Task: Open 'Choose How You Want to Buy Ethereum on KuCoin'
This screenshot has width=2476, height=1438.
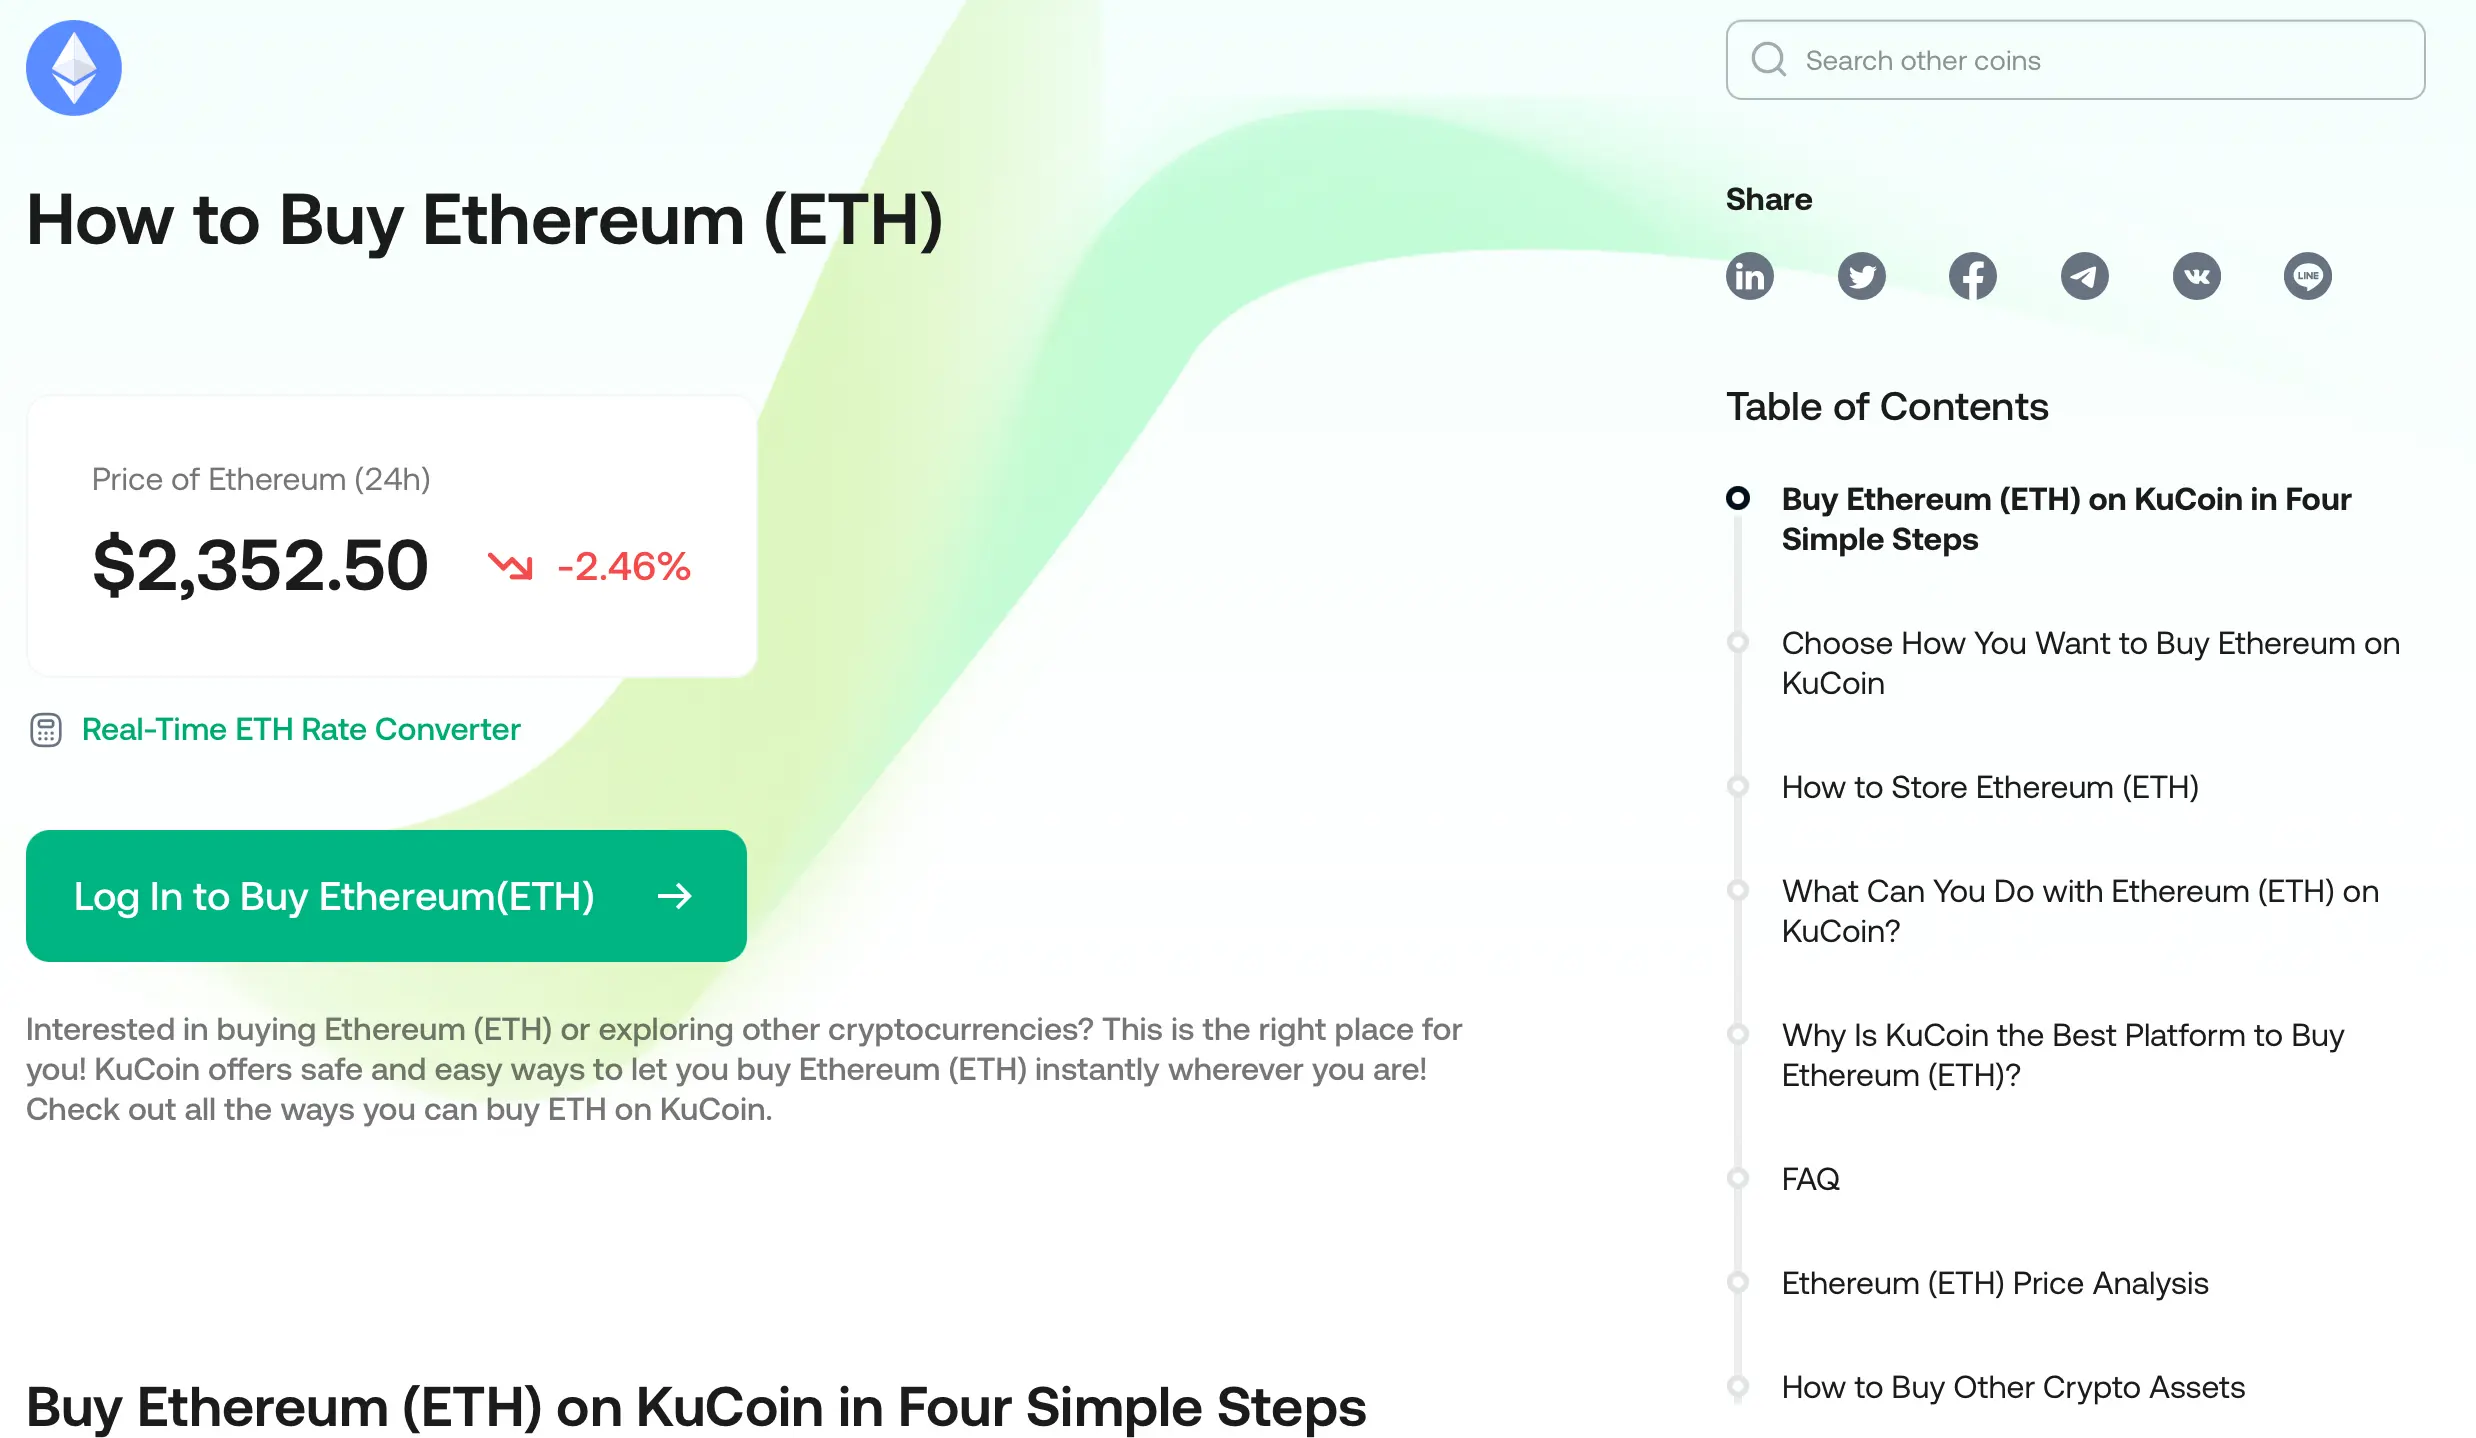Action: click(2090, 663)
